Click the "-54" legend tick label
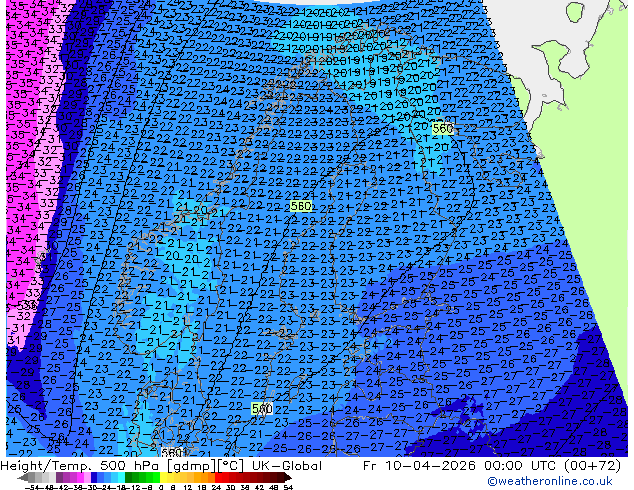634x490 pixels. [32, 487]
